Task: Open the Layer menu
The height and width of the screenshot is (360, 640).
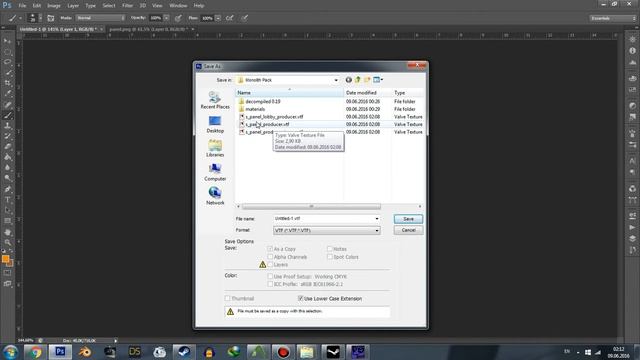Action: pyautogui.click(x=73, y=6)
